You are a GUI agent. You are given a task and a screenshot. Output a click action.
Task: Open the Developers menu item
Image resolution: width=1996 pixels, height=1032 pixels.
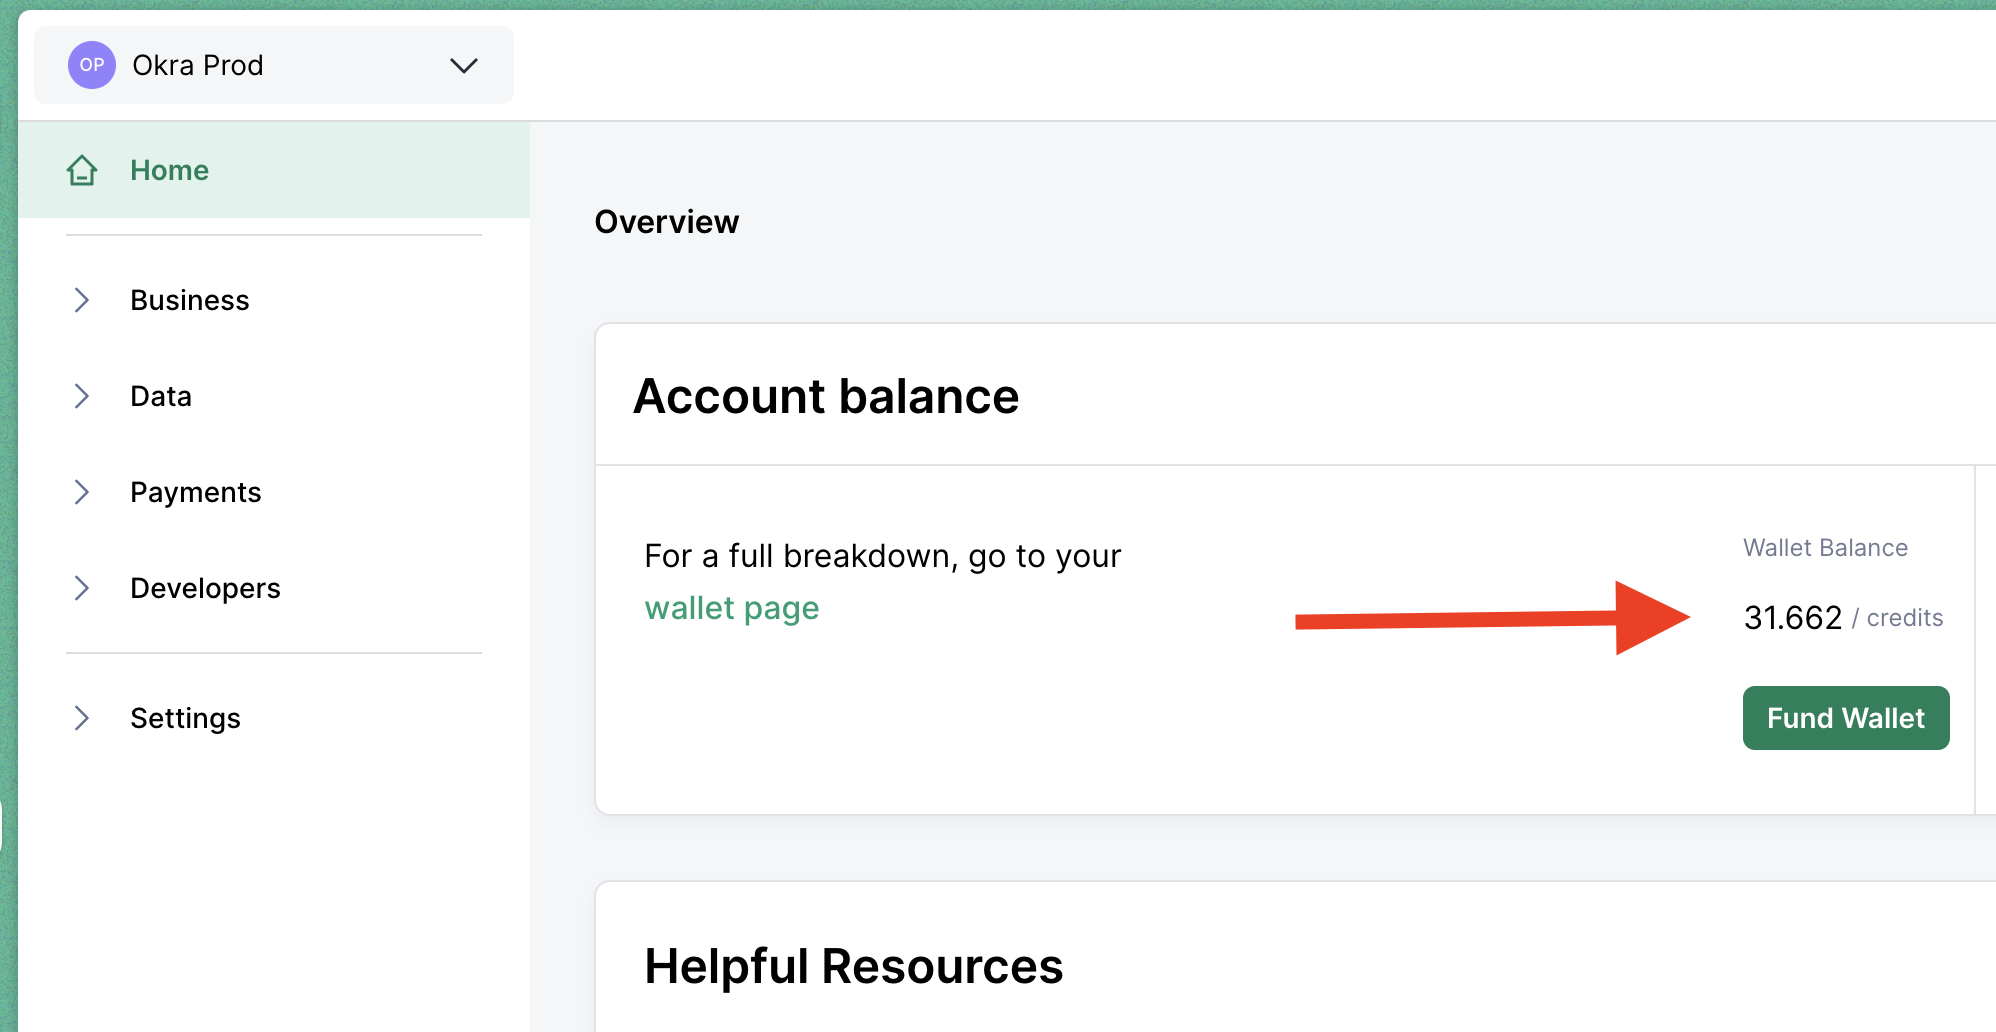tap(206, 588)
